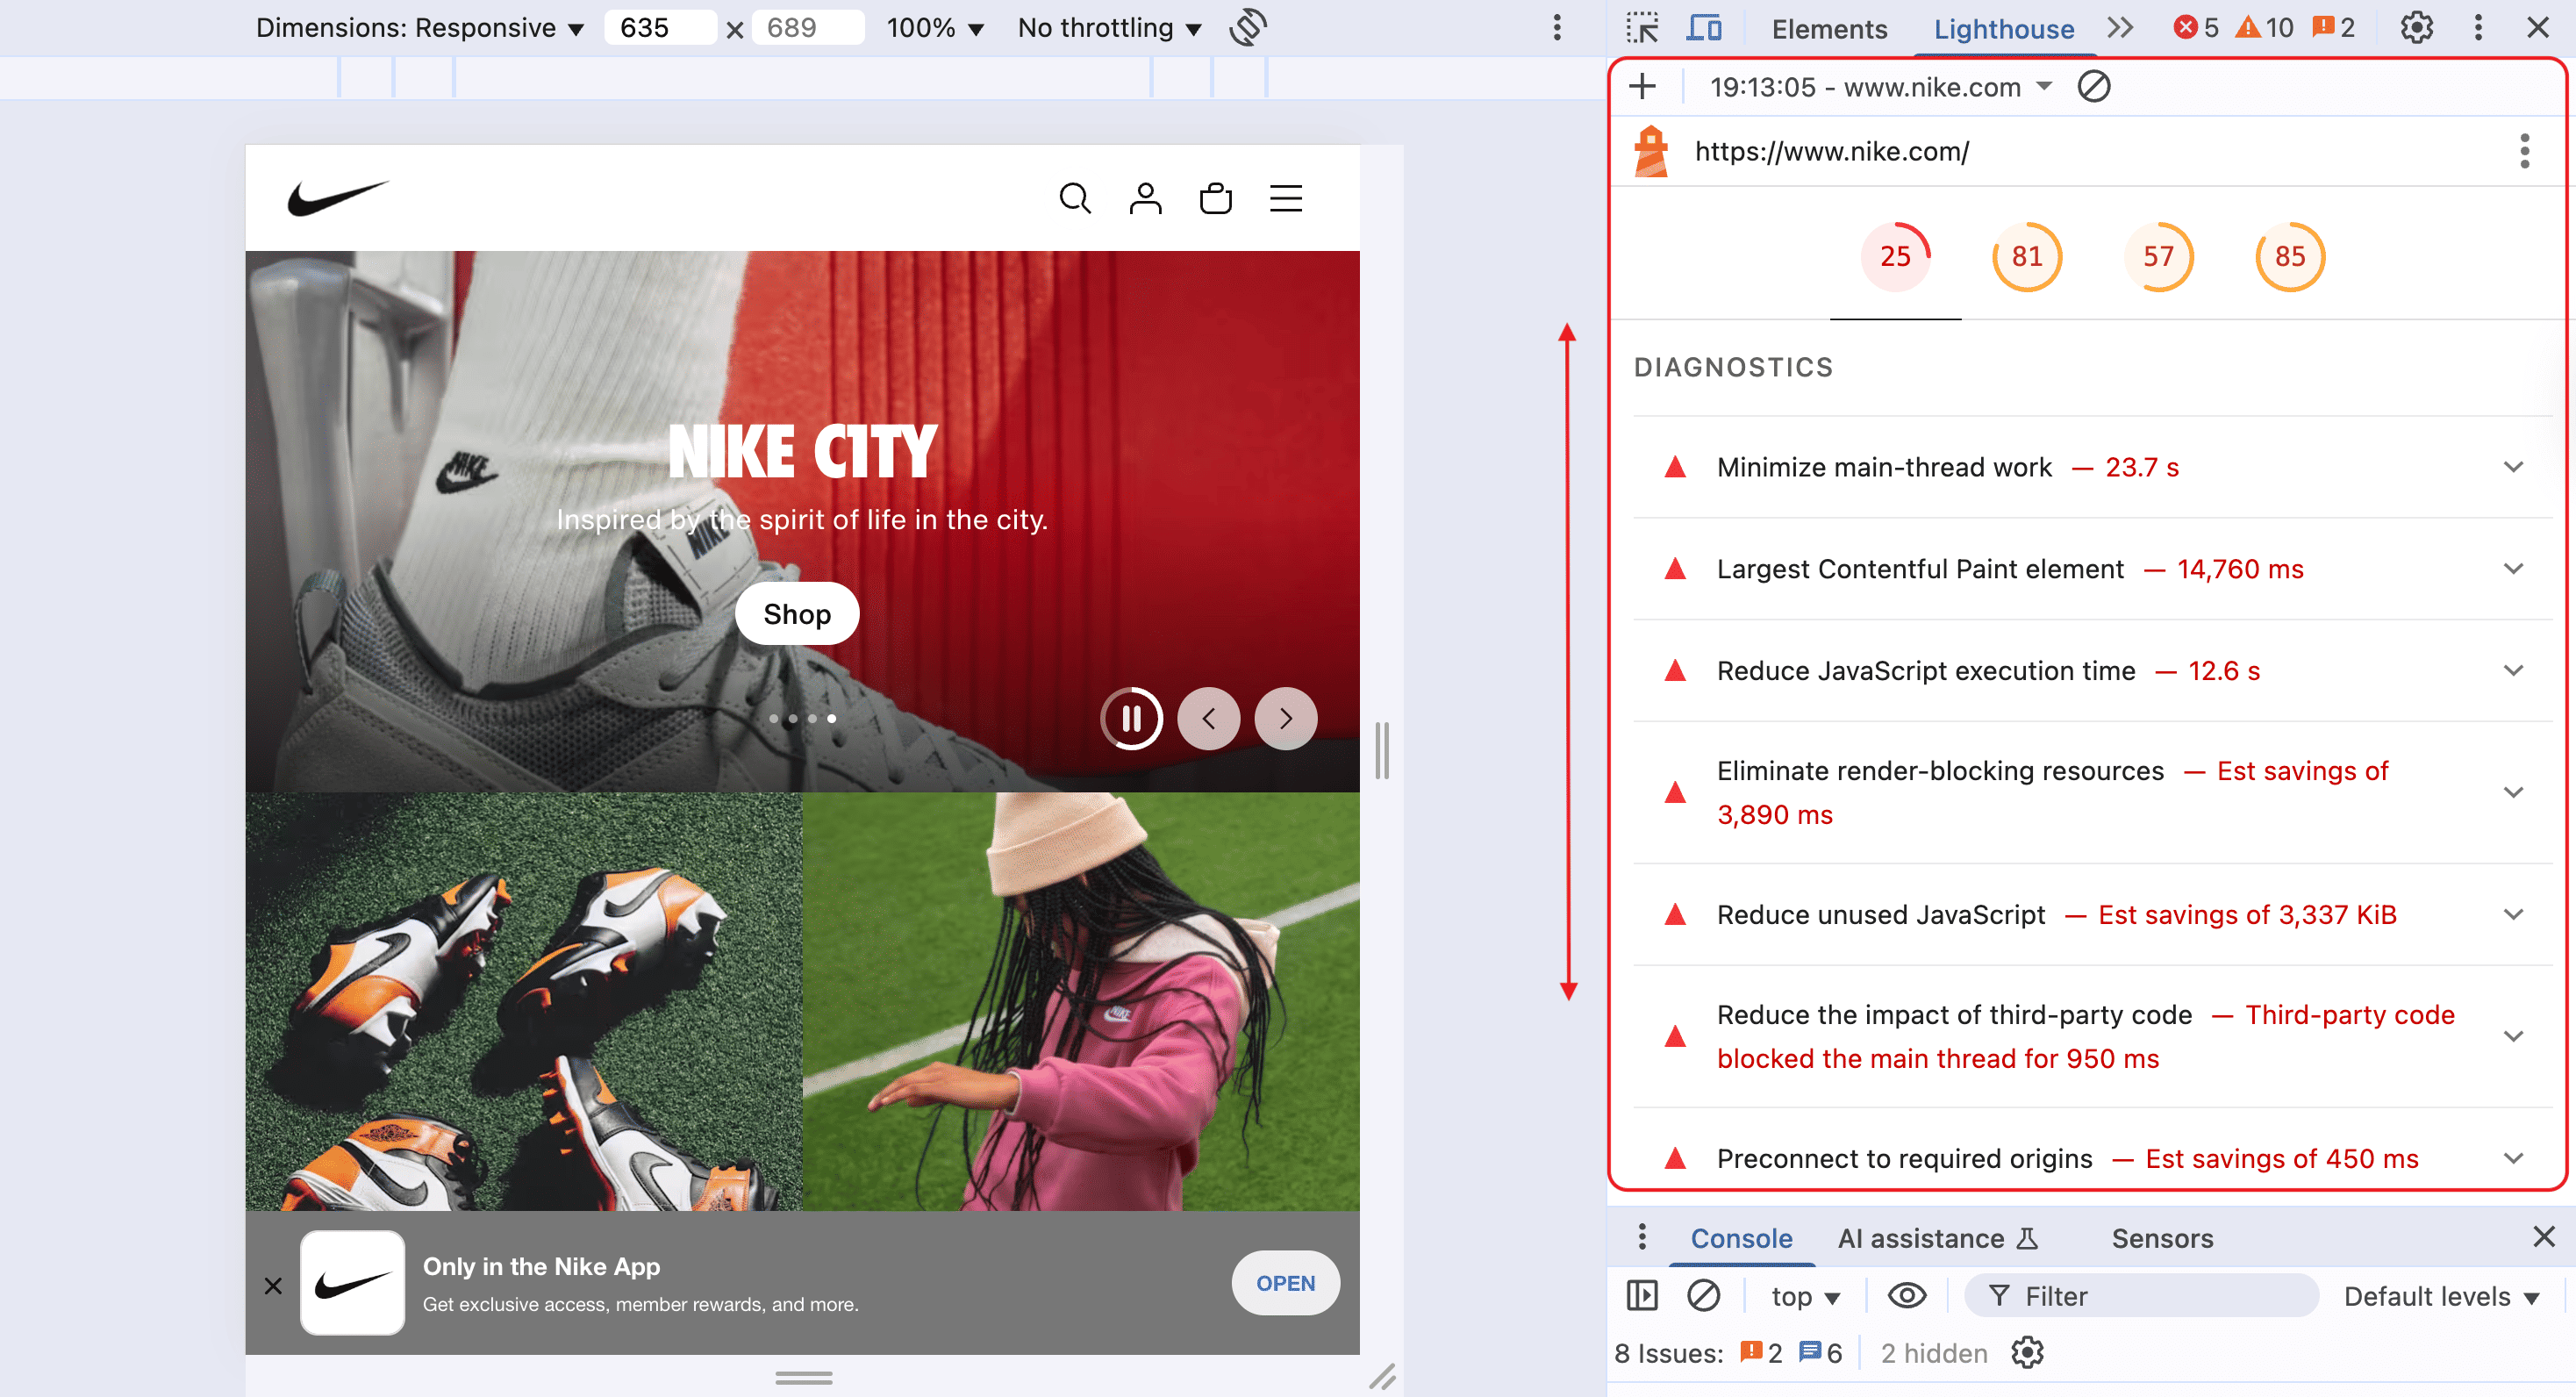The image size is (2576, 1397).
Task: Open the AI assistance tab
Action: click(x=1937, y=1238)
